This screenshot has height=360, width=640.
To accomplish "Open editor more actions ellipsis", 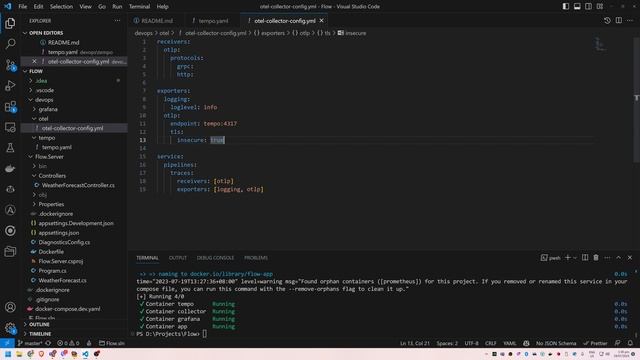I will pos(630,20).
